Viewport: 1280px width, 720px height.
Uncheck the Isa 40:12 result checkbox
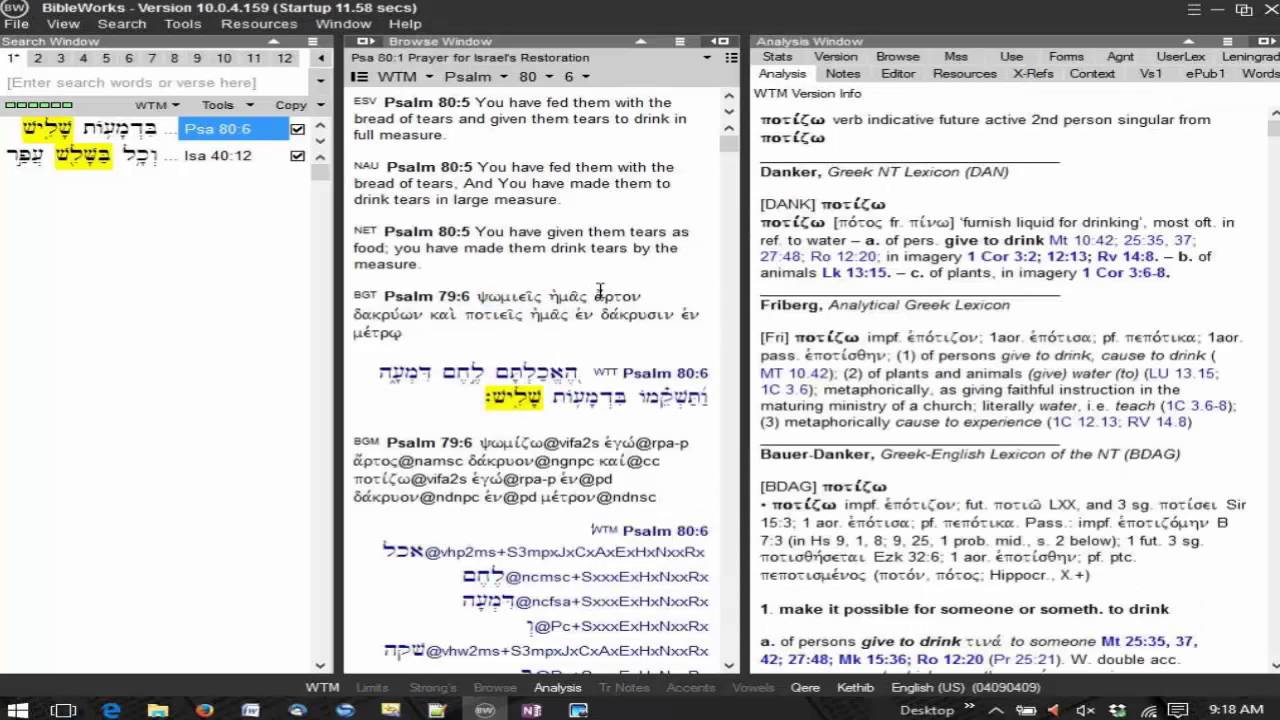tap(297, 156)
